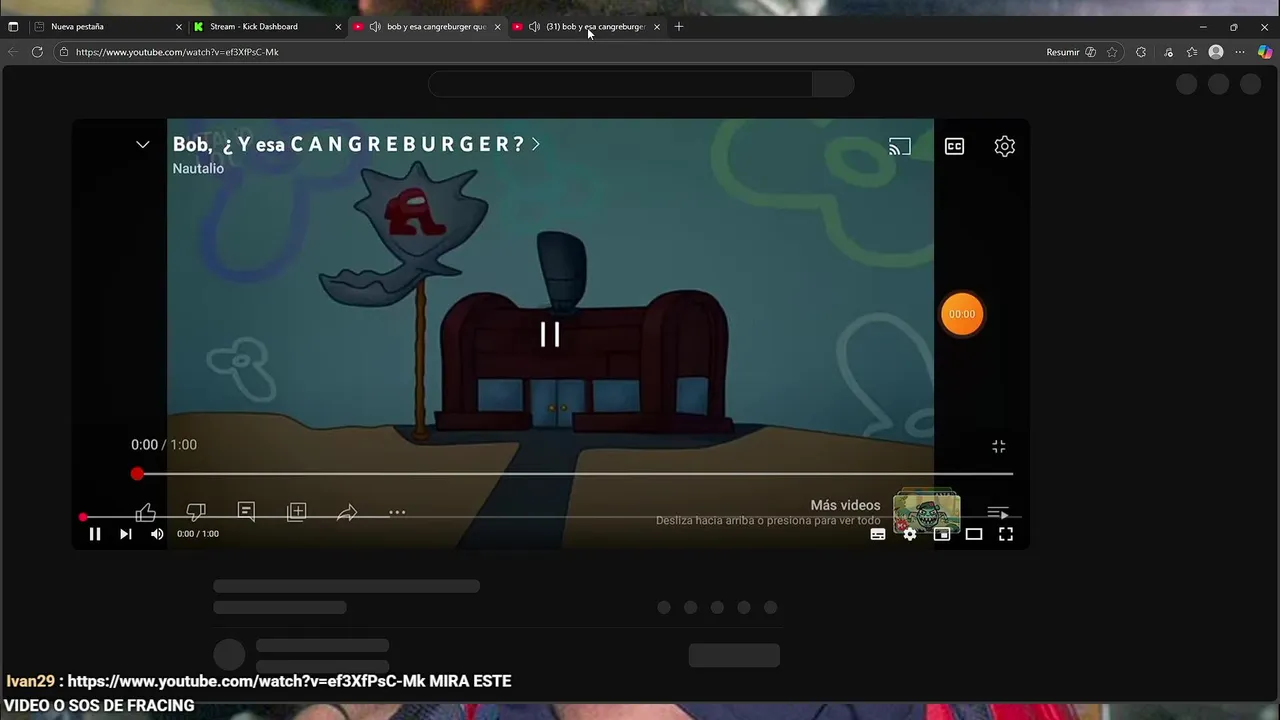Save video to playlist icon
The width and height of the screenshot is (1280, 720).
point(297,512)
